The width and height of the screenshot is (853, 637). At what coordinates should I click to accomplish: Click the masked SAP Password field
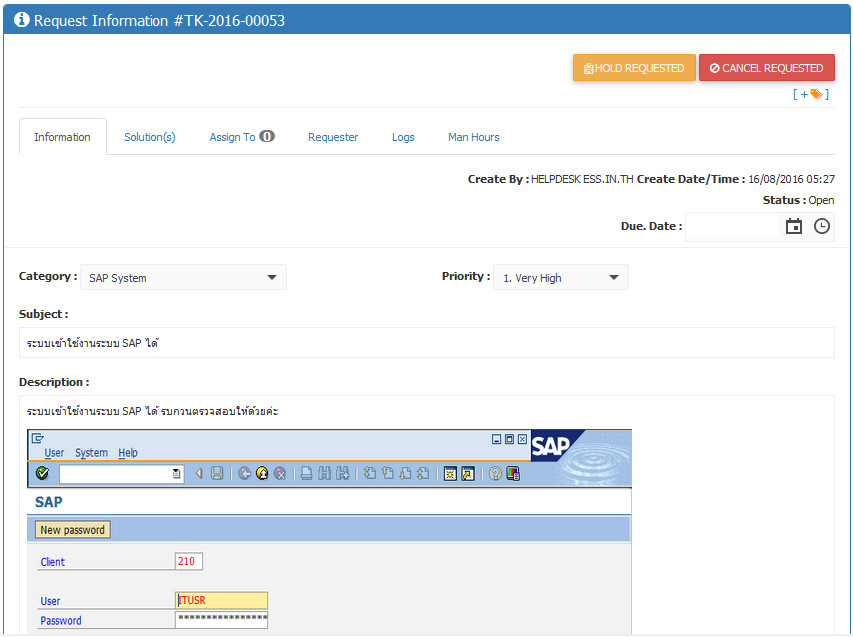(x=221, y=620)
